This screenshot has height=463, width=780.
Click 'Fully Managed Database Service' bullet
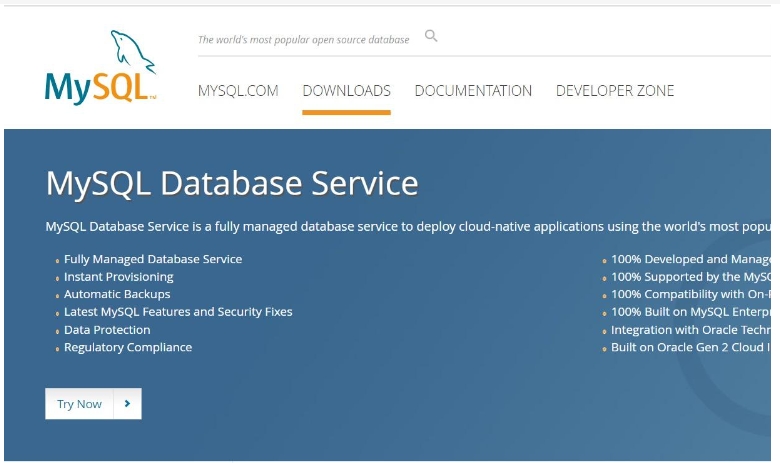tap(153, 259)
